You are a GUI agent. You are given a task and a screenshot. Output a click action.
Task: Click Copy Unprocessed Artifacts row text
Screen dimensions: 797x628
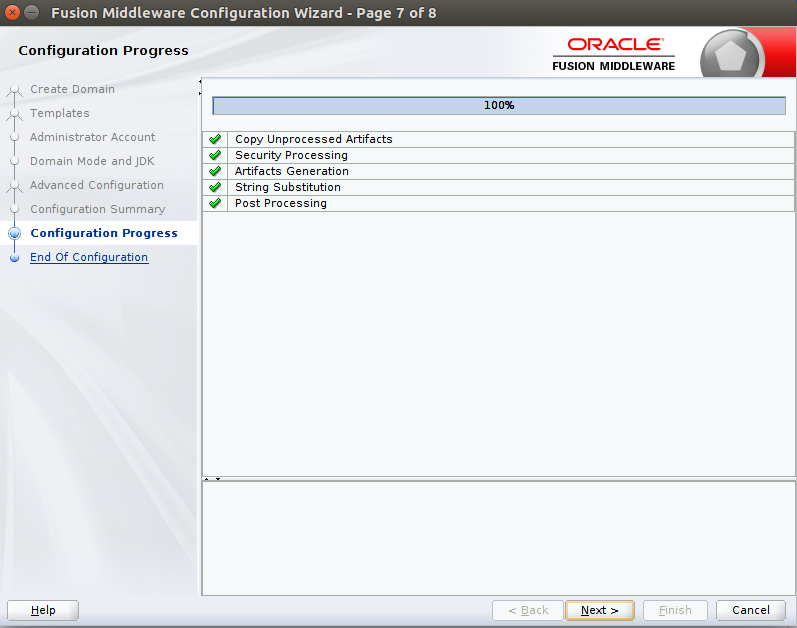pyautogui.click(x=314, y=139)
